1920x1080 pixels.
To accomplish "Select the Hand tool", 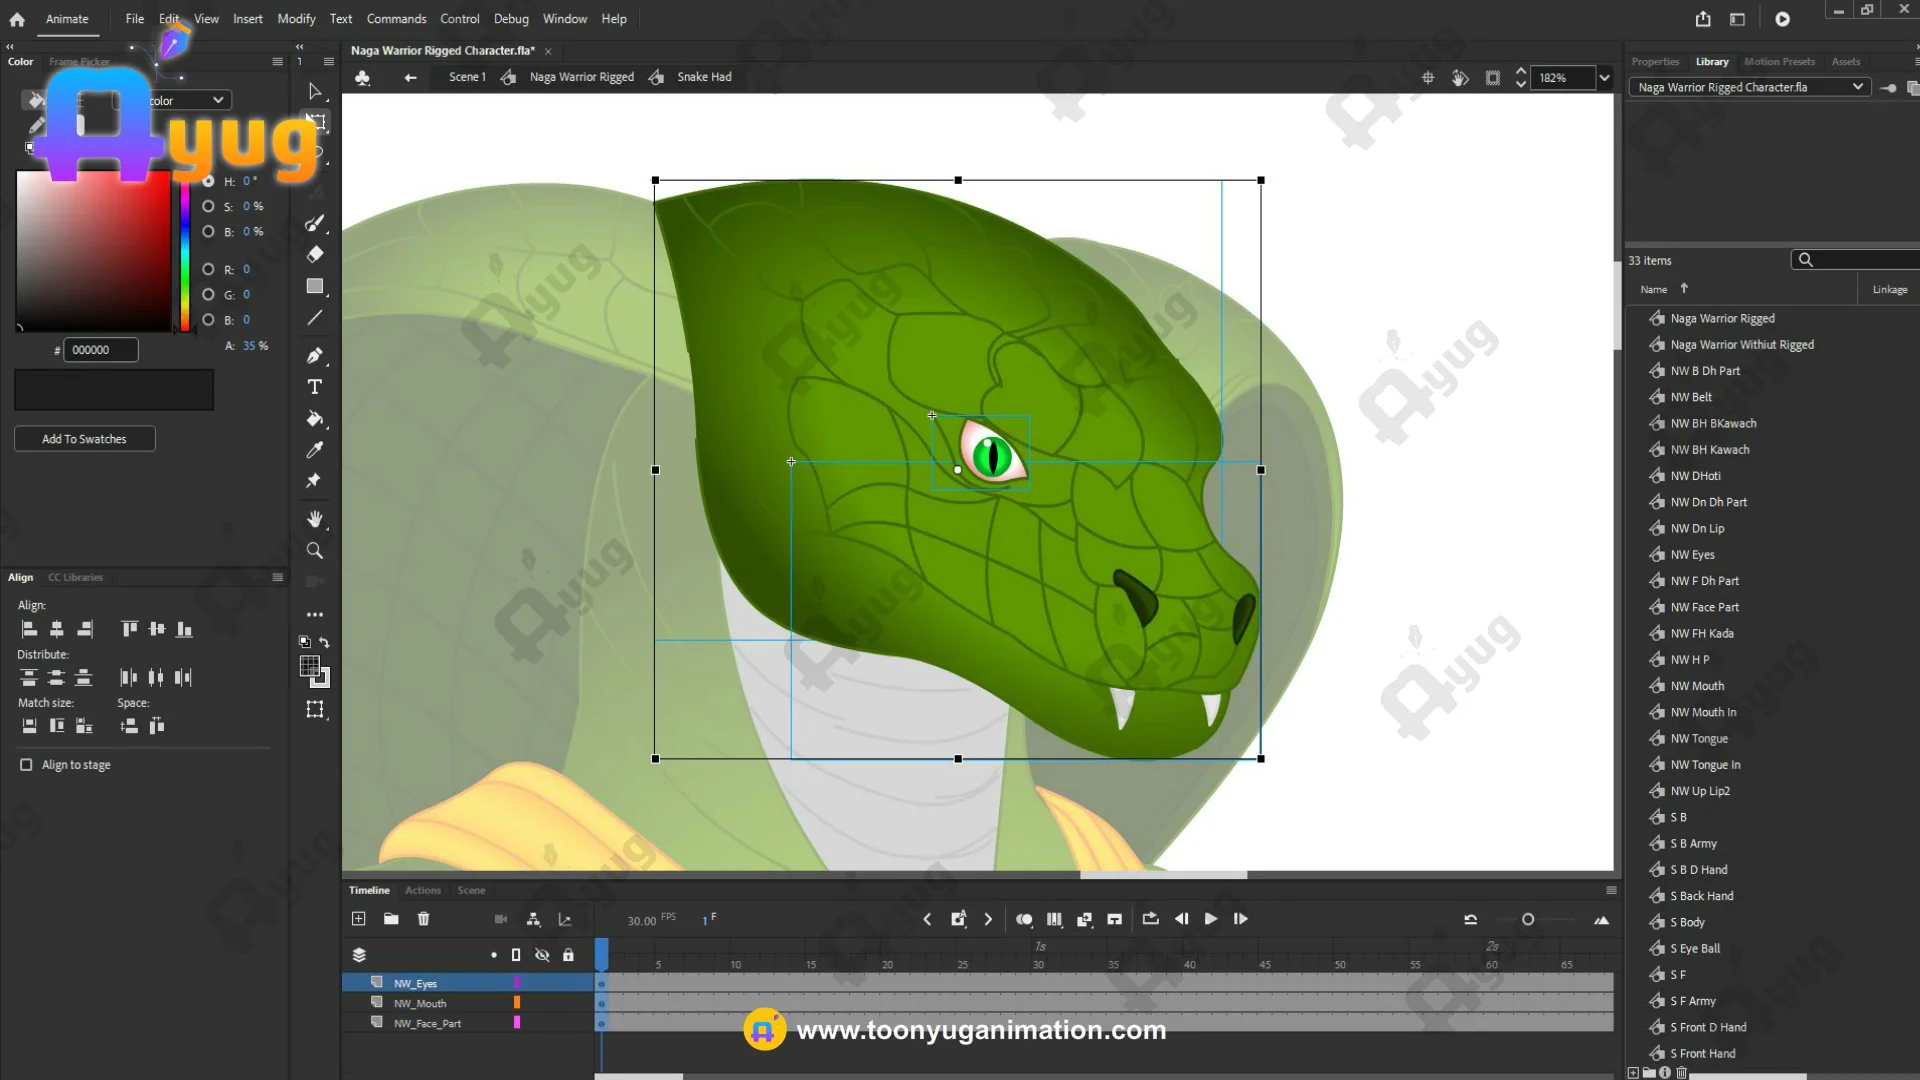I will point(314,519).
